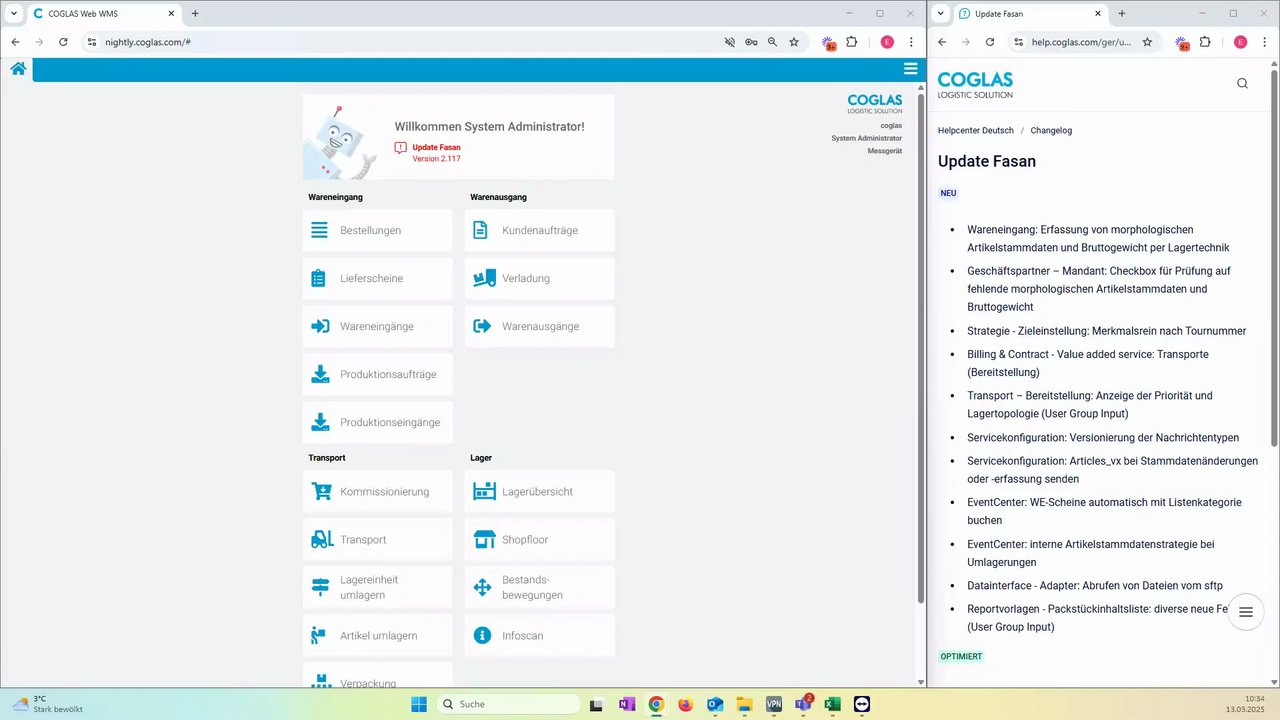1280x720 pixels.
Task: Click the zoom magnifier in the COGLAS address bar
Action: pos(773,42)
